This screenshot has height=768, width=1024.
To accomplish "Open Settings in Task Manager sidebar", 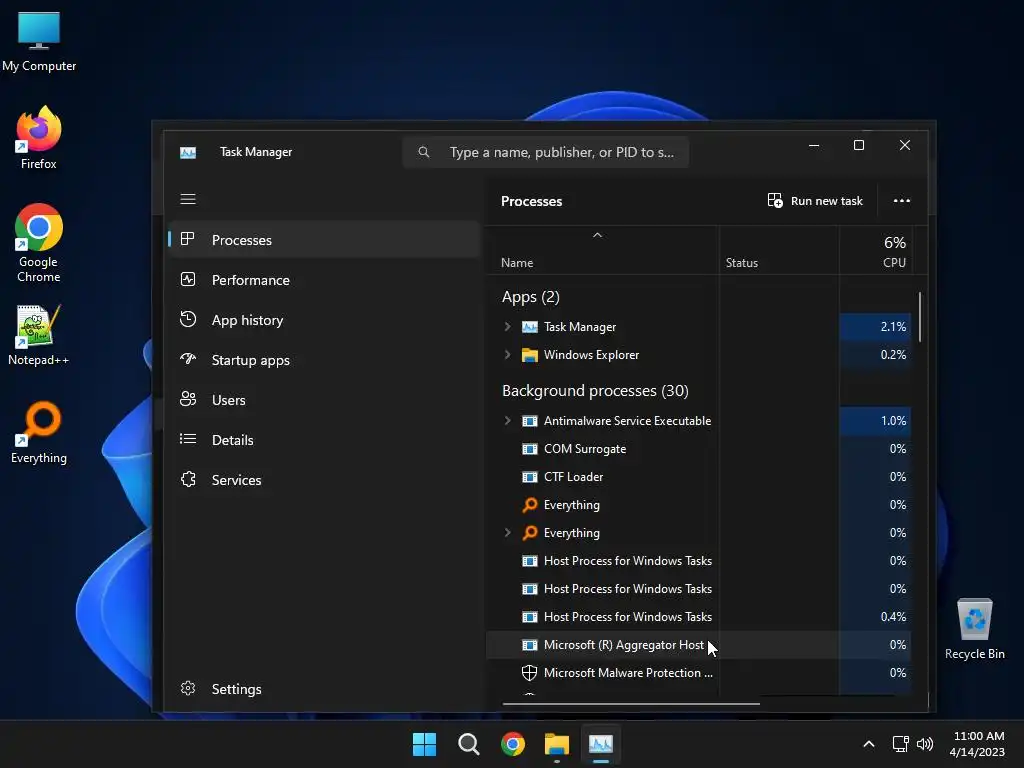I will [325, 689].
